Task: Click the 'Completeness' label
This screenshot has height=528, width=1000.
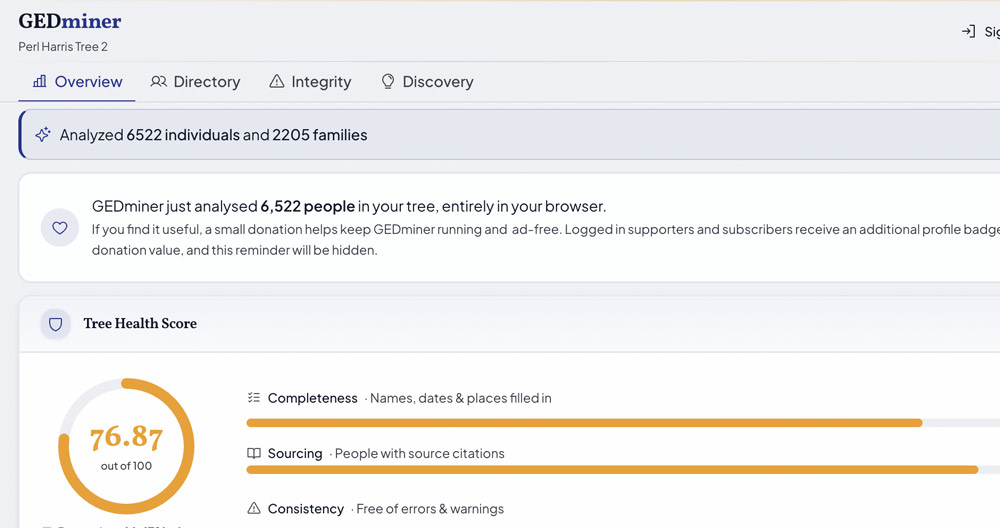Action: (312, 398)
